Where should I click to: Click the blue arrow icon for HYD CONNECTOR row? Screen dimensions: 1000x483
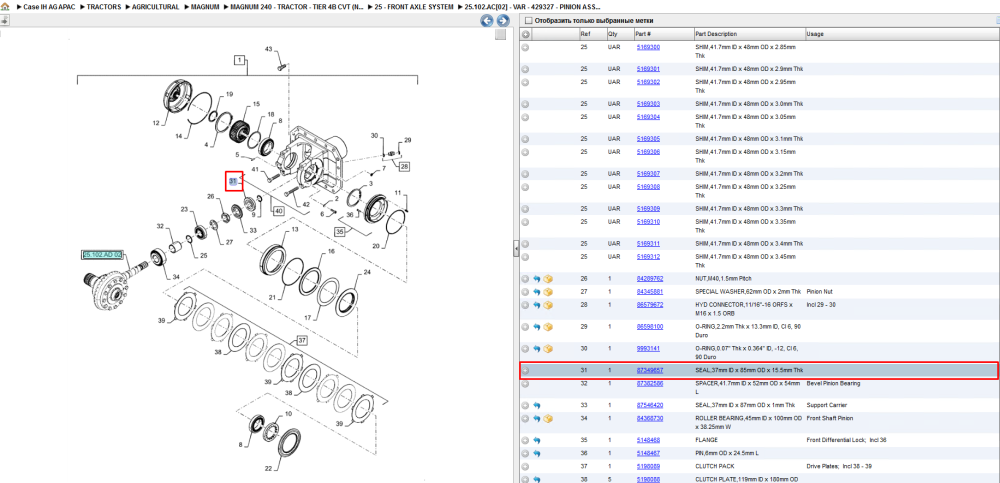pos(537,305)
